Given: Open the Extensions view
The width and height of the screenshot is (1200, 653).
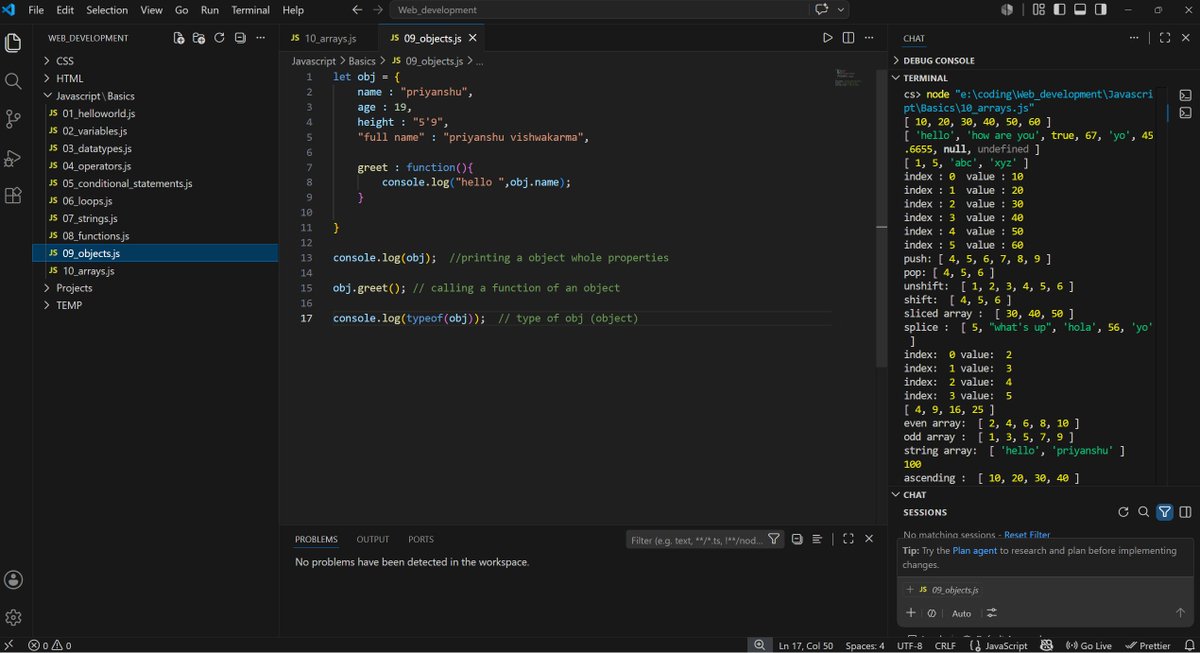Looking at the screenshot, I should click(x=13, y=196).
